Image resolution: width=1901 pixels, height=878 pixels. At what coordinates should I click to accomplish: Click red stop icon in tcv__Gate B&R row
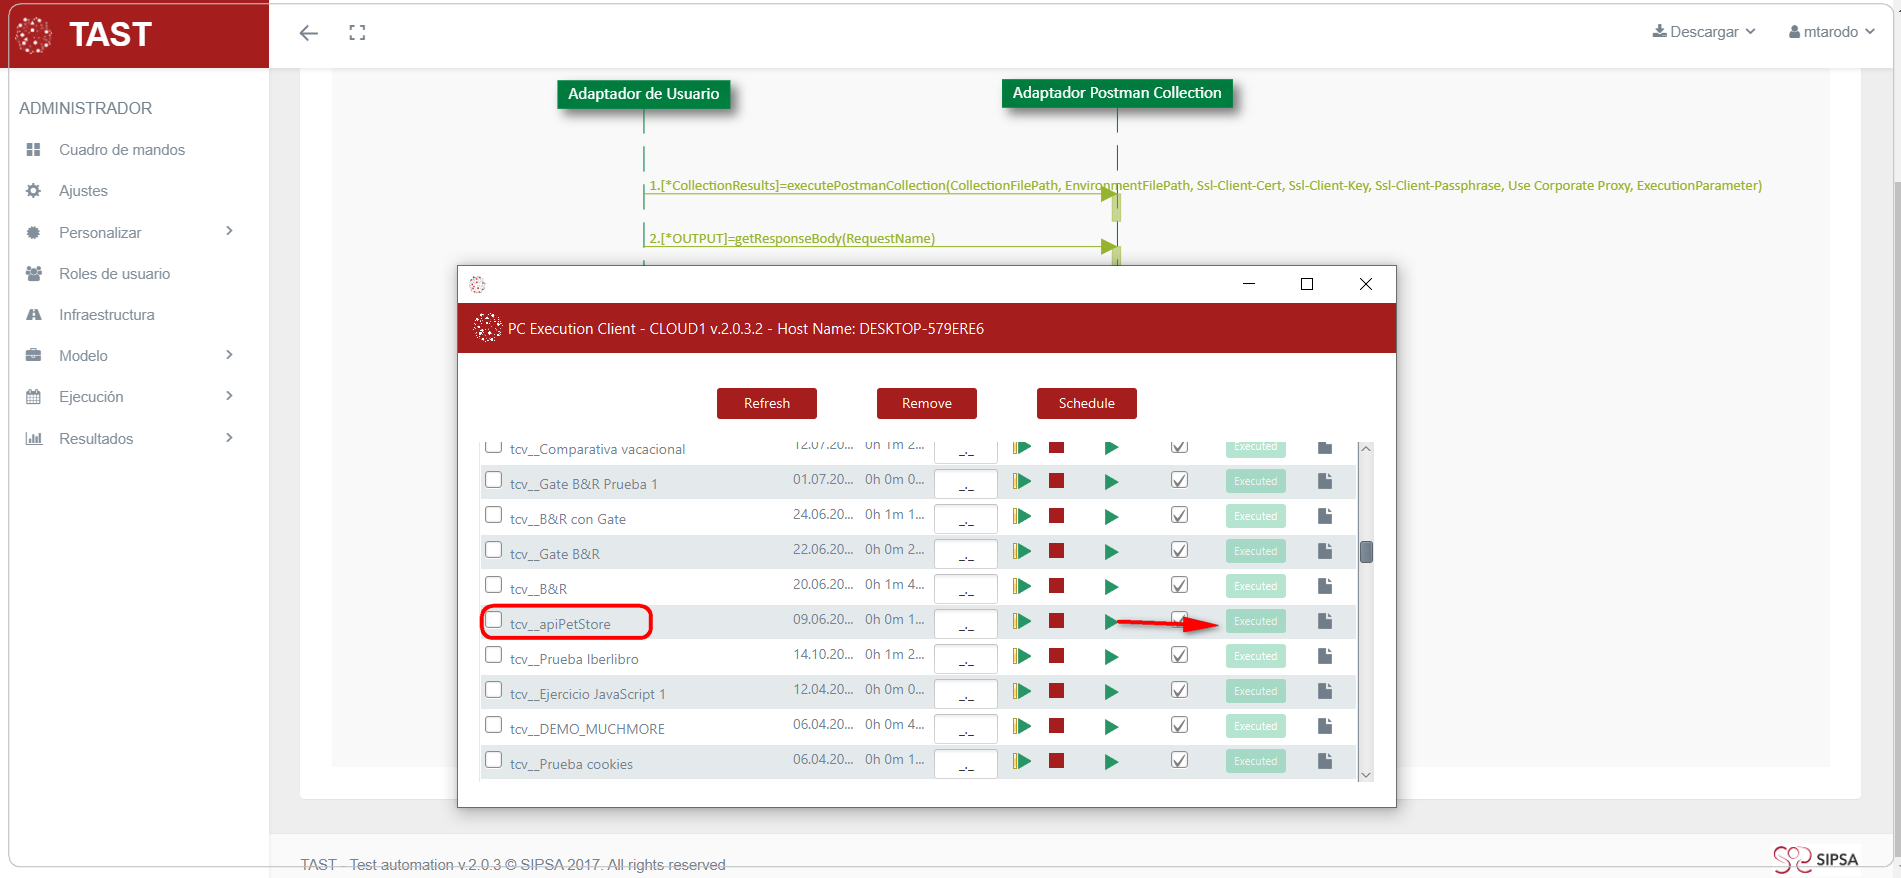pyautogui.click(x=1056, y=551)
